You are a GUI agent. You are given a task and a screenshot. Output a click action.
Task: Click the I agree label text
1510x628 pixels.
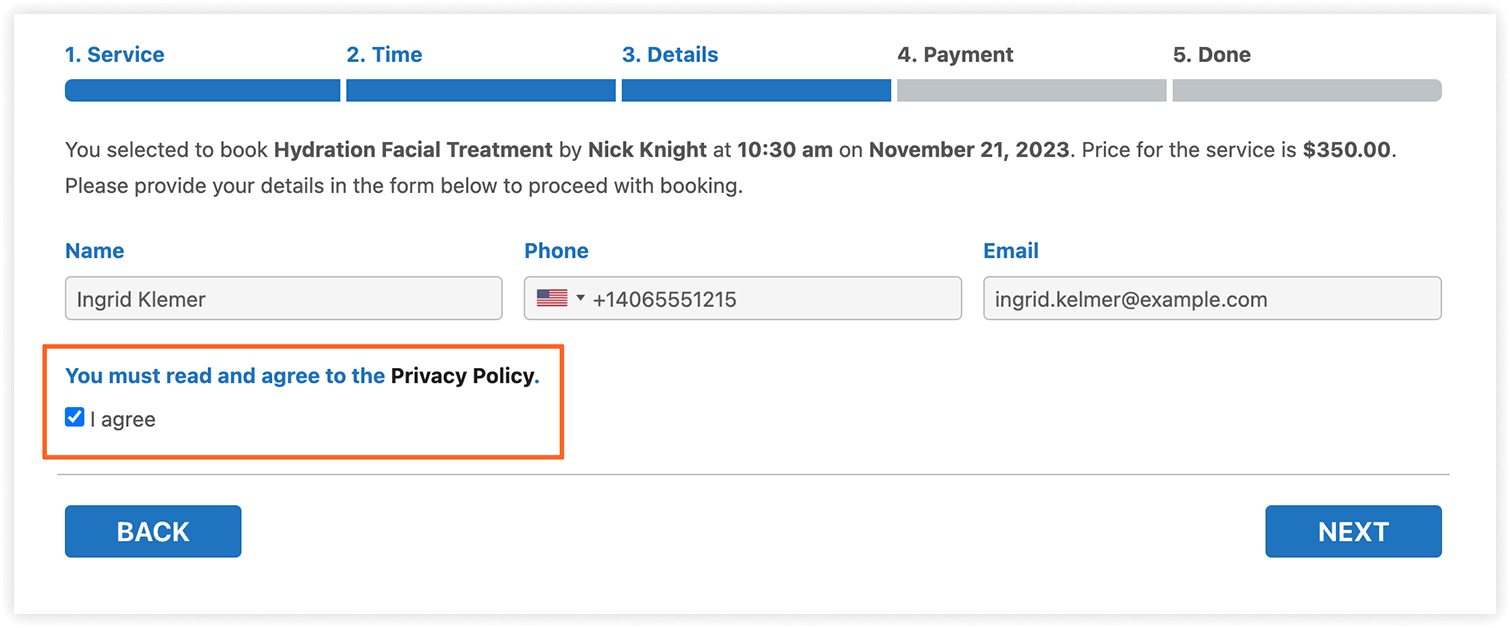coord(123,419)
